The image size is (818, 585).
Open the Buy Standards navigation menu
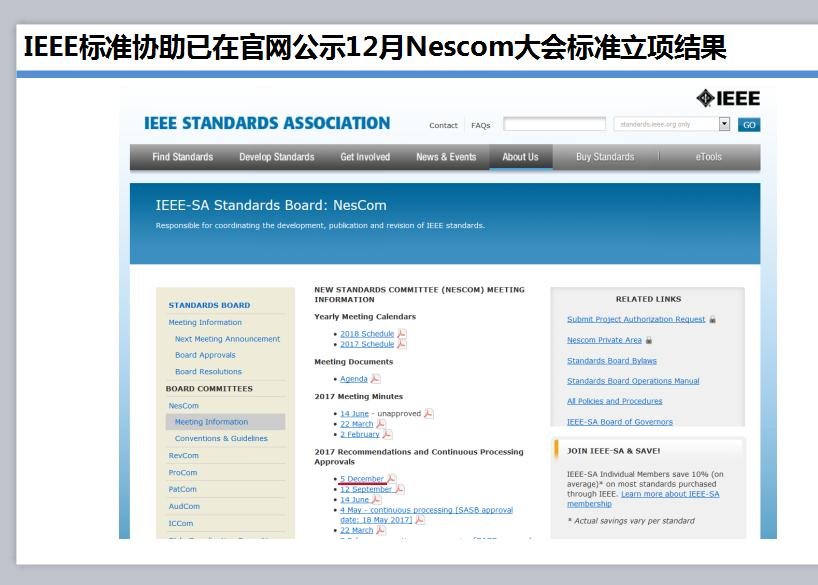coord(605,157)
